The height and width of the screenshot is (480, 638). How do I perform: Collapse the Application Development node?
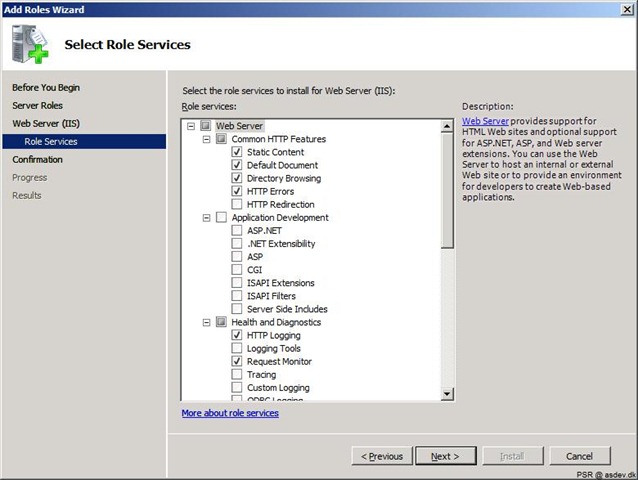click(x=206, y=218)
